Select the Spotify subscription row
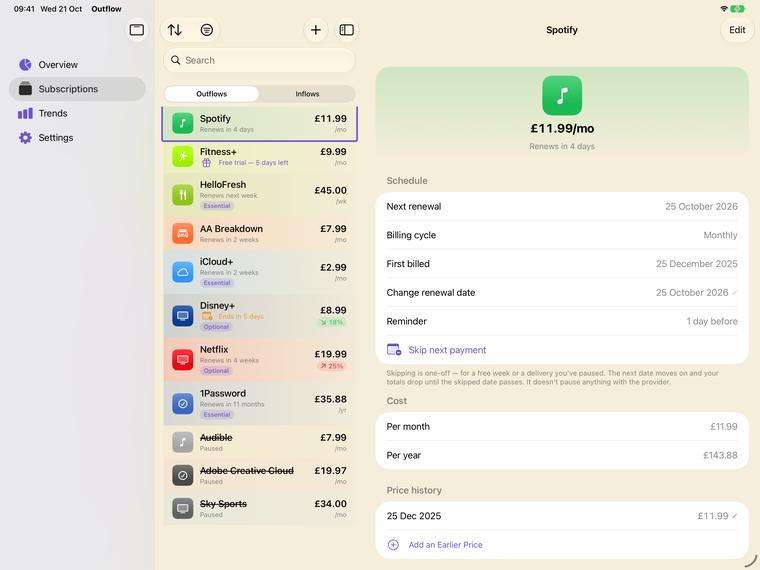This screenshot has width=760, height=570. [x=259, y=124]
